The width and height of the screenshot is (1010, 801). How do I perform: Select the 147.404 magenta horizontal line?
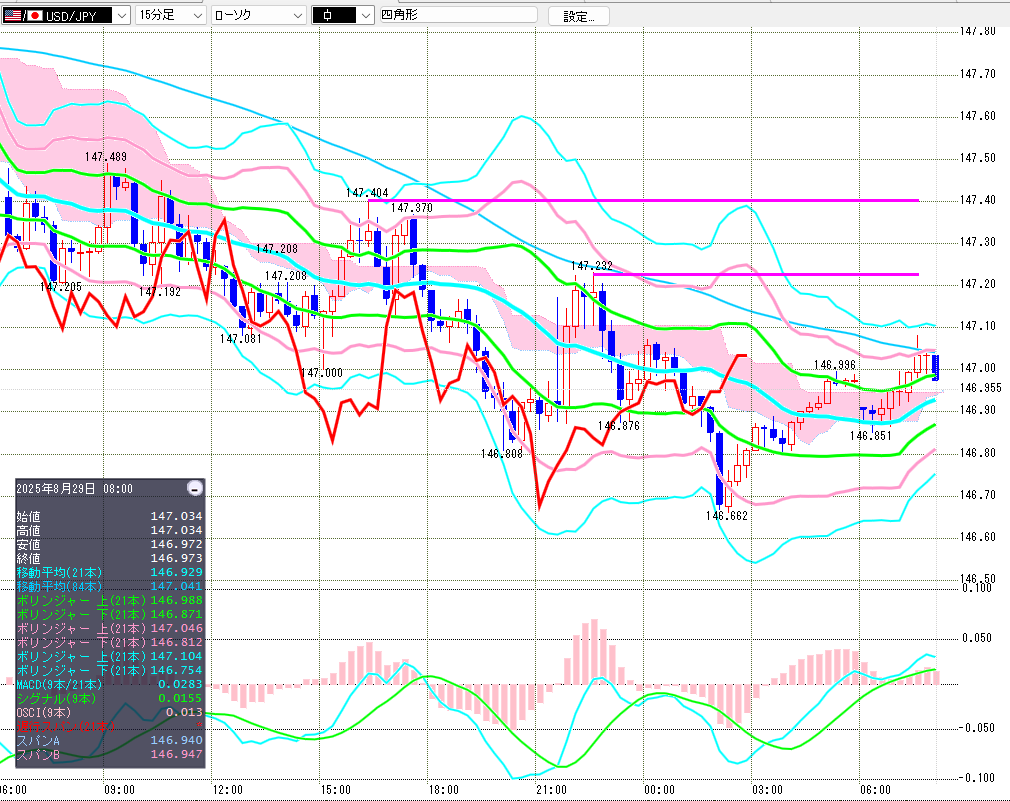point(644,200)
